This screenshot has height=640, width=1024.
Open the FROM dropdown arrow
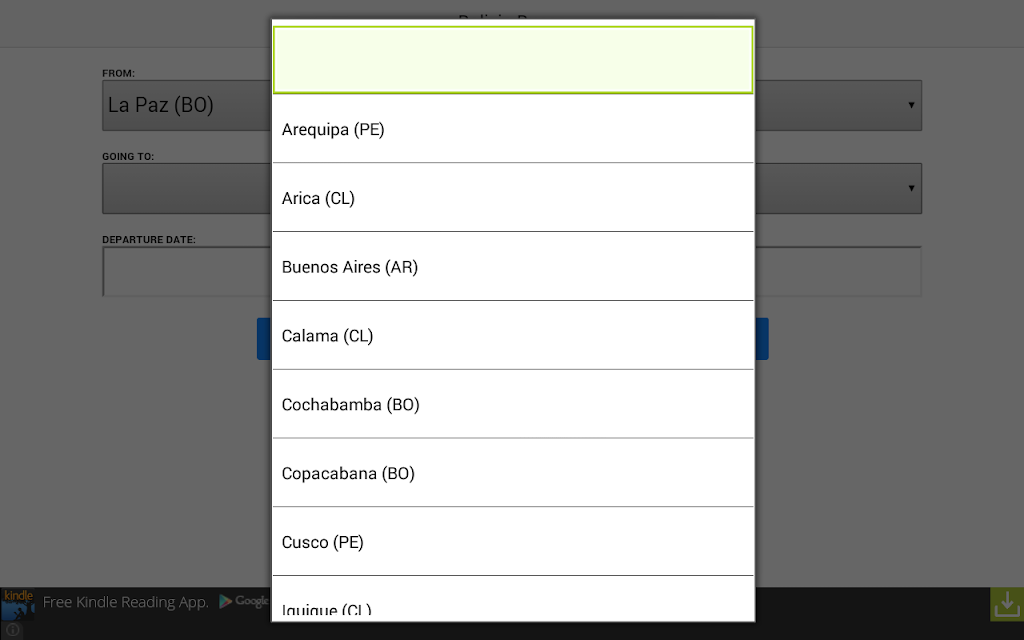click(911, 105)
